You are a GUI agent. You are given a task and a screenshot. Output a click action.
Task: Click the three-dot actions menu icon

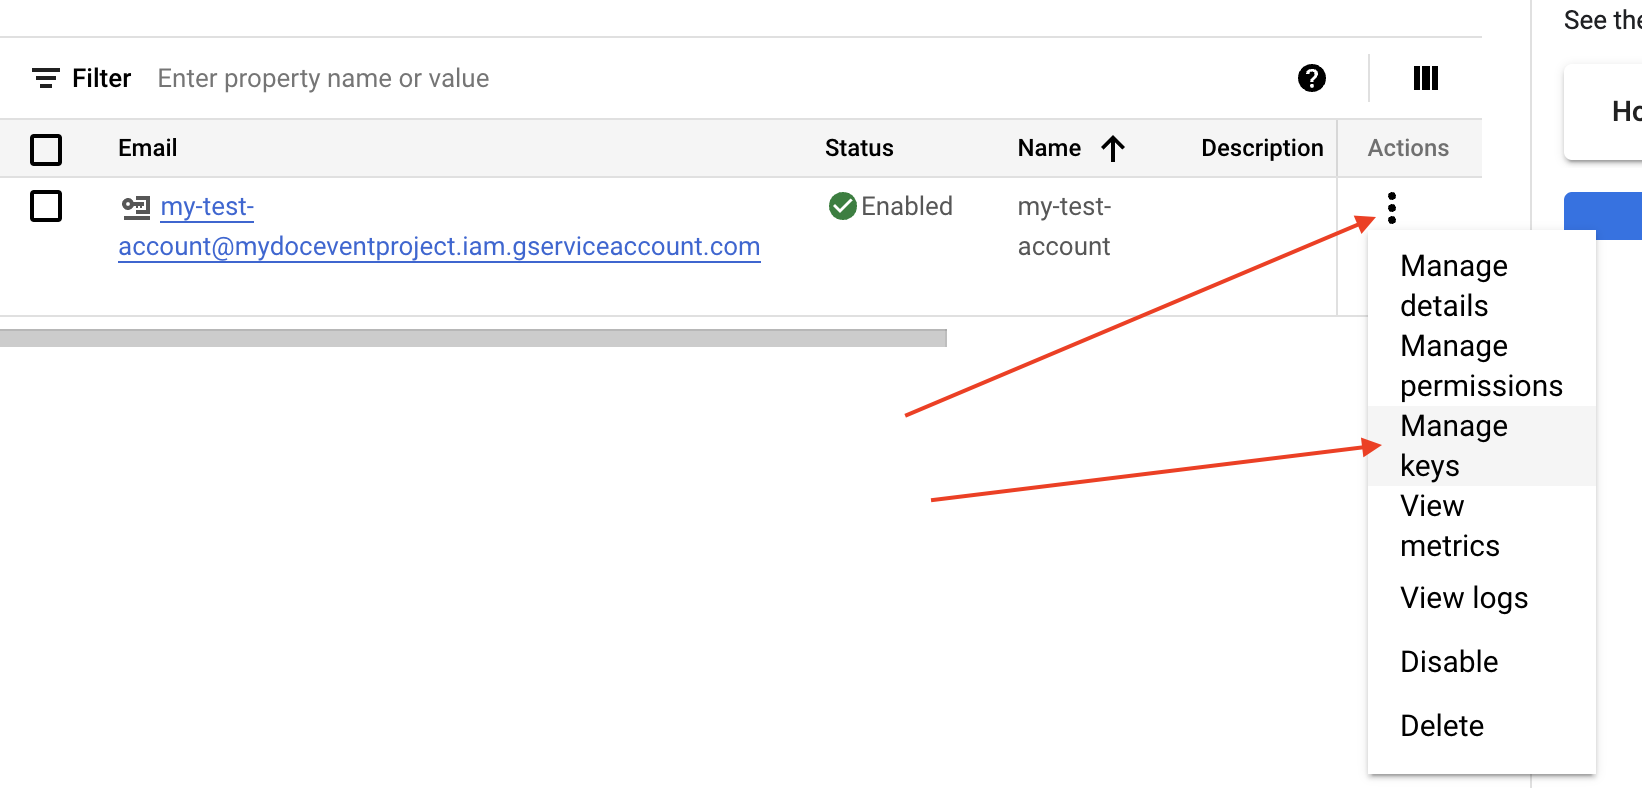(1391, 208)
